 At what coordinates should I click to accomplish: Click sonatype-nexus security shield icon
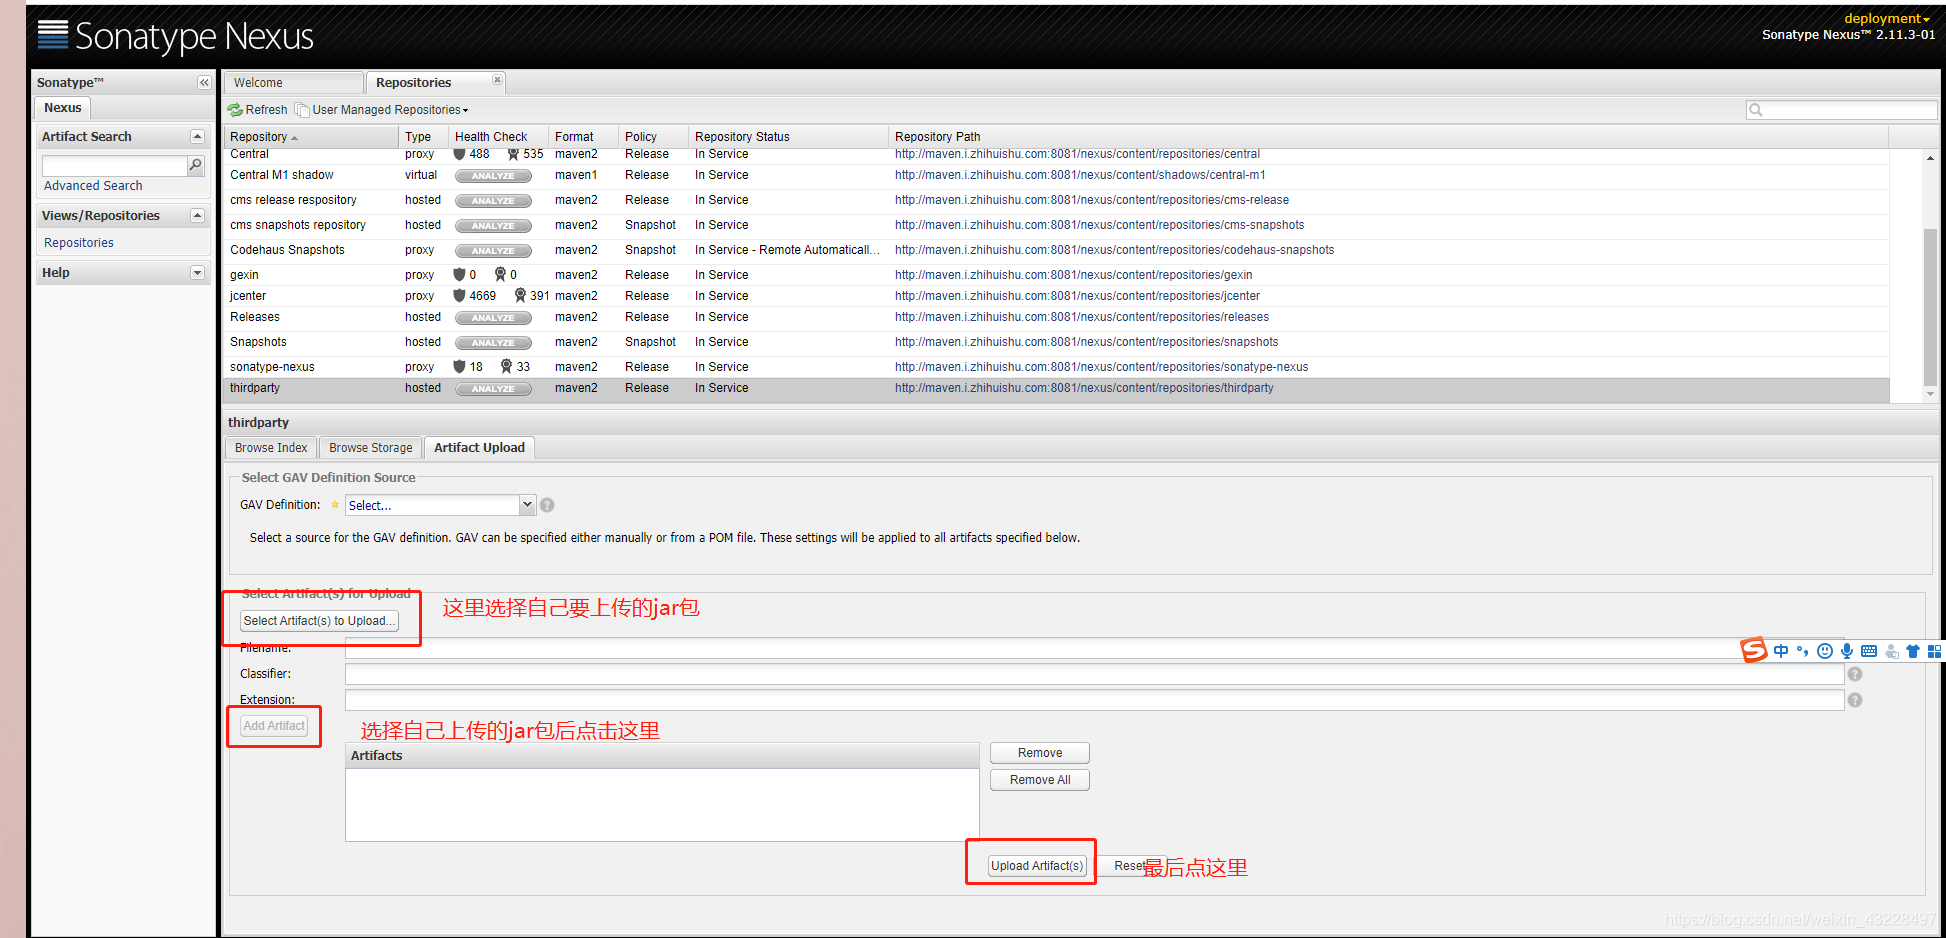[459, 367]
